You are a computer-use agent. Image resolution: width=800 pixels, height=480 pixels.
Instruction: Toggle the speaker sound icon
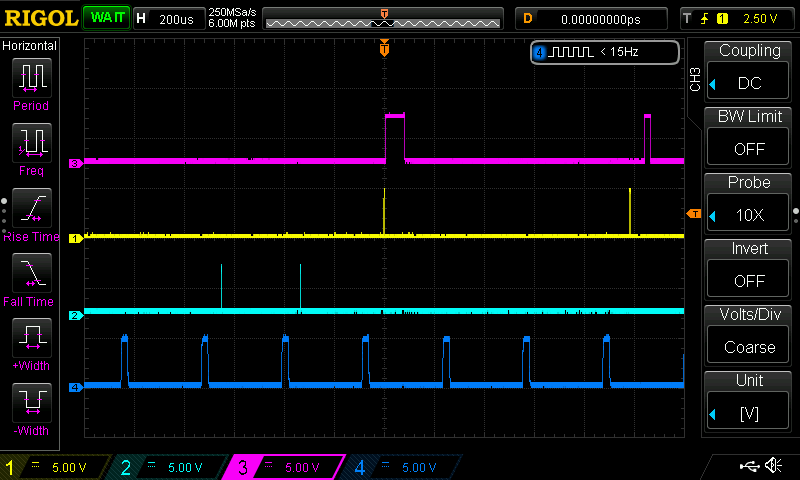click(773, 466)
